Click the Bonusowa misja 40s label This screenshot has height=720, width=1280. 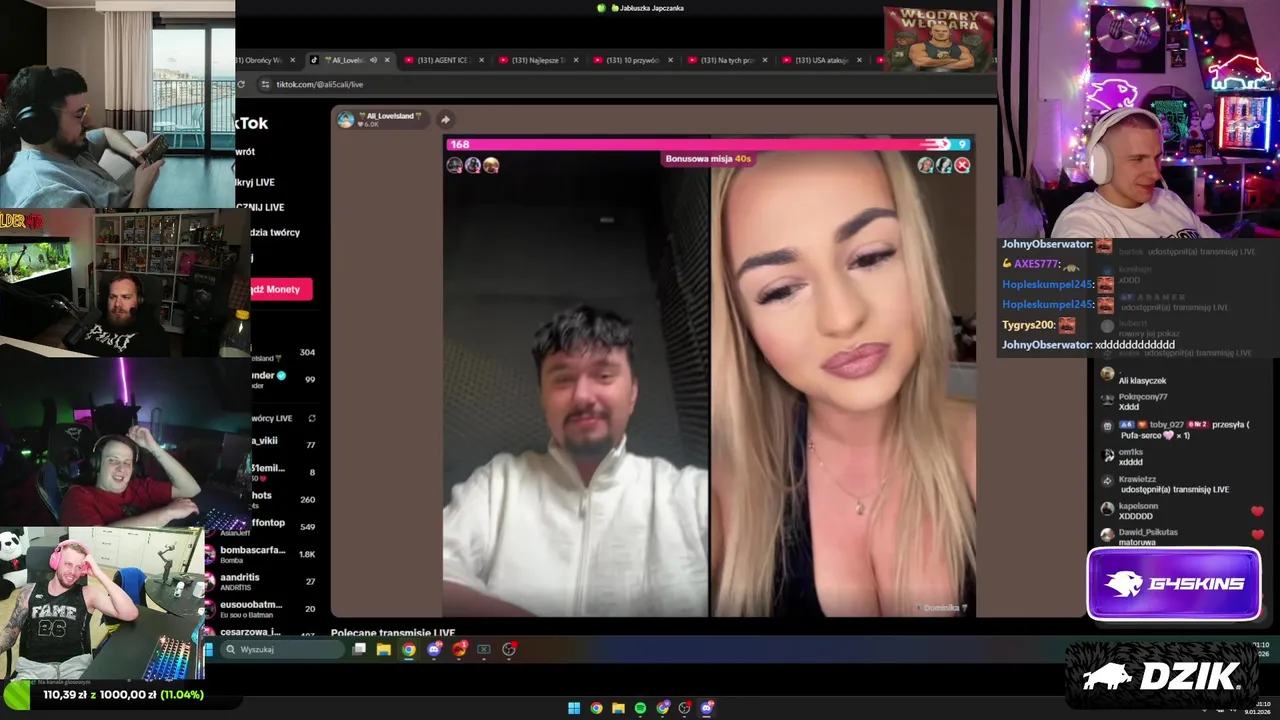click(x=708, y=159)
